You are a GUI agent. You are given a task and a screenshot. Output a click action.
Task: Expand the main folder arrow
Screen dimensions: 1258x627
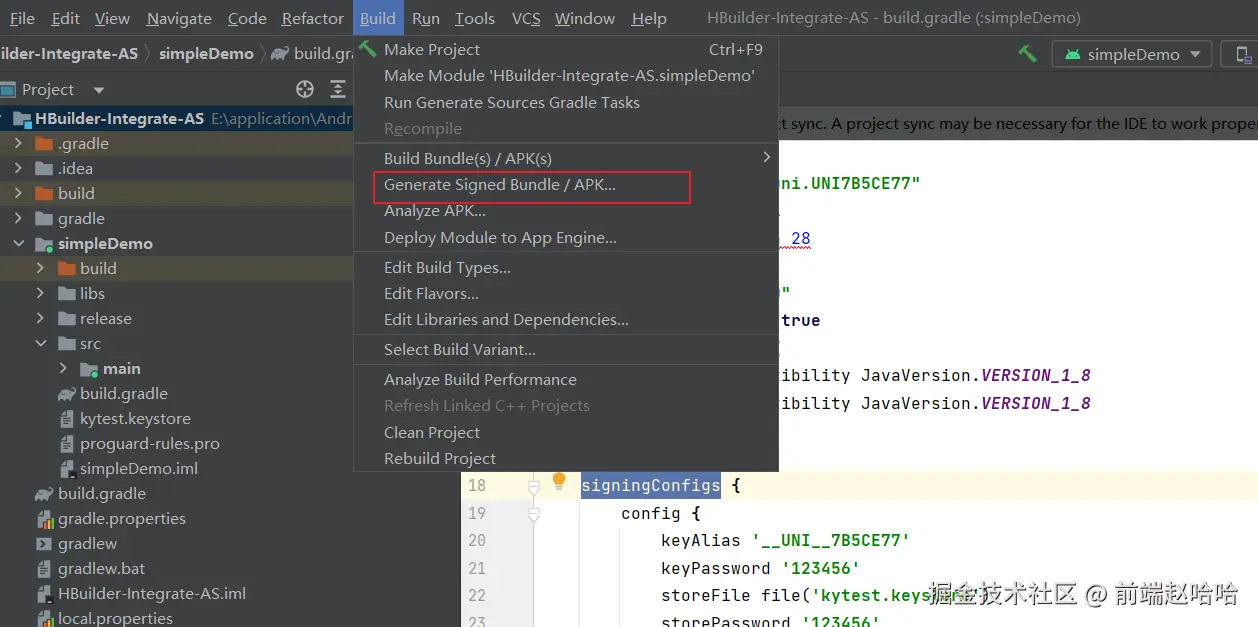click(x=63, y=368)
